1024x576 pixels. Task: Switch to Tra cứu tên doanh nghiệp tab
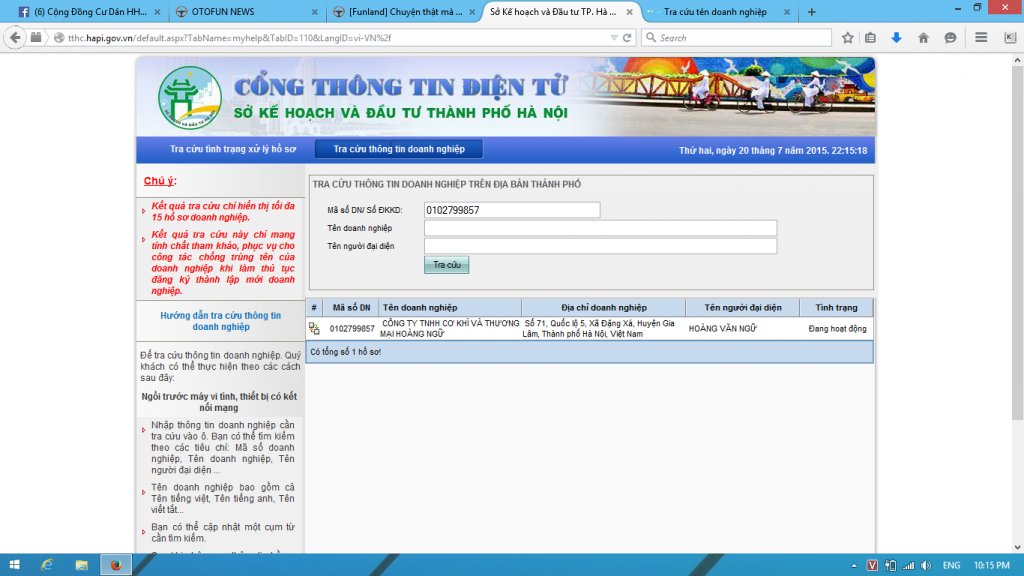point(718,12)
